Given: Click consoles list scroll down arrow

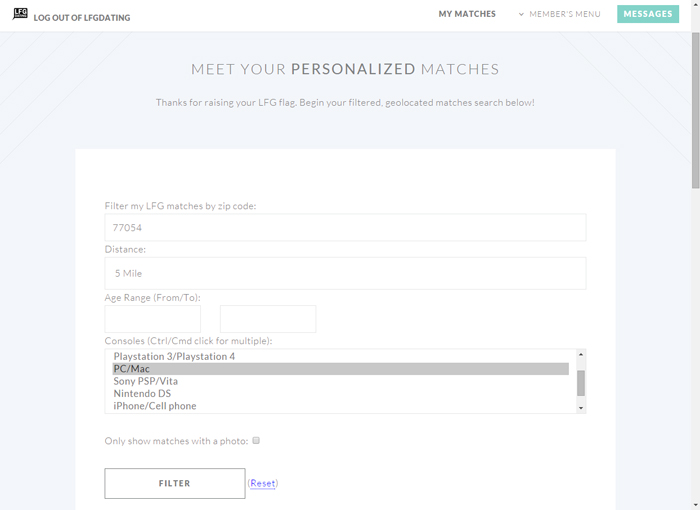Looking at the screenshot, I should [581, 408].
